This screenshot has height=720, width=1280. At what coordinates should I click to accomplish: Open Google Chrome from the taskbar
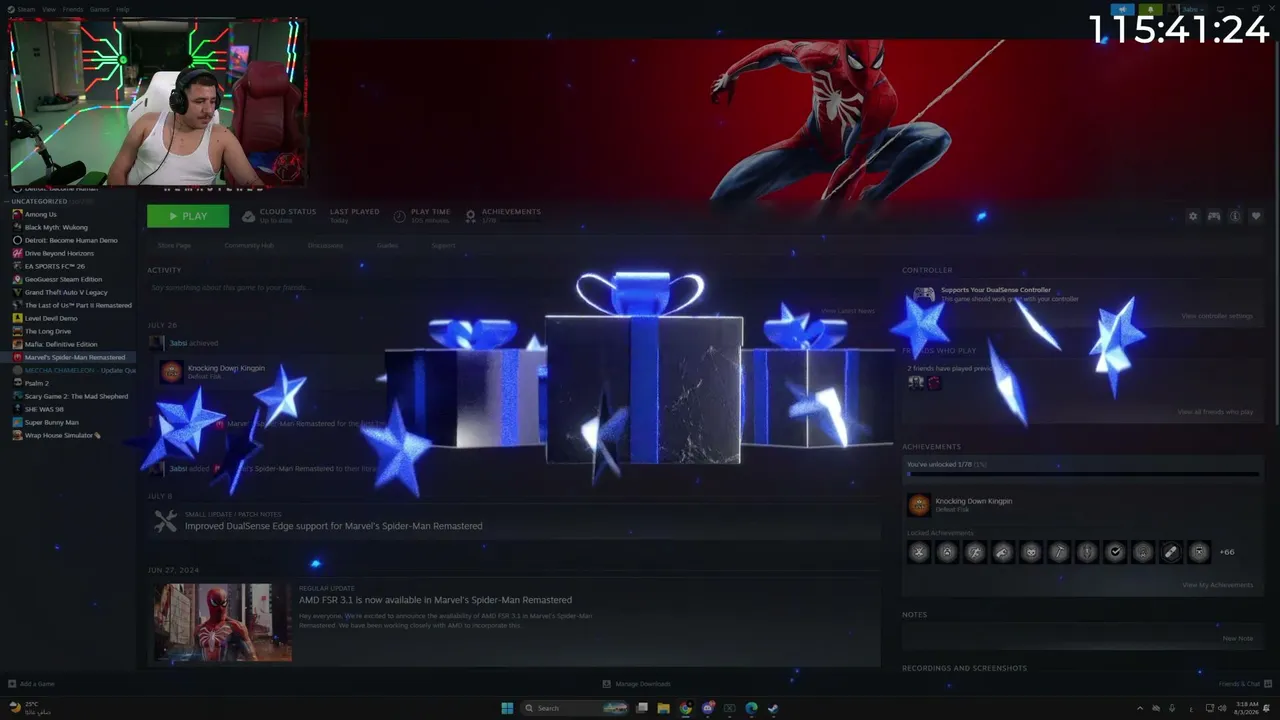685,708
